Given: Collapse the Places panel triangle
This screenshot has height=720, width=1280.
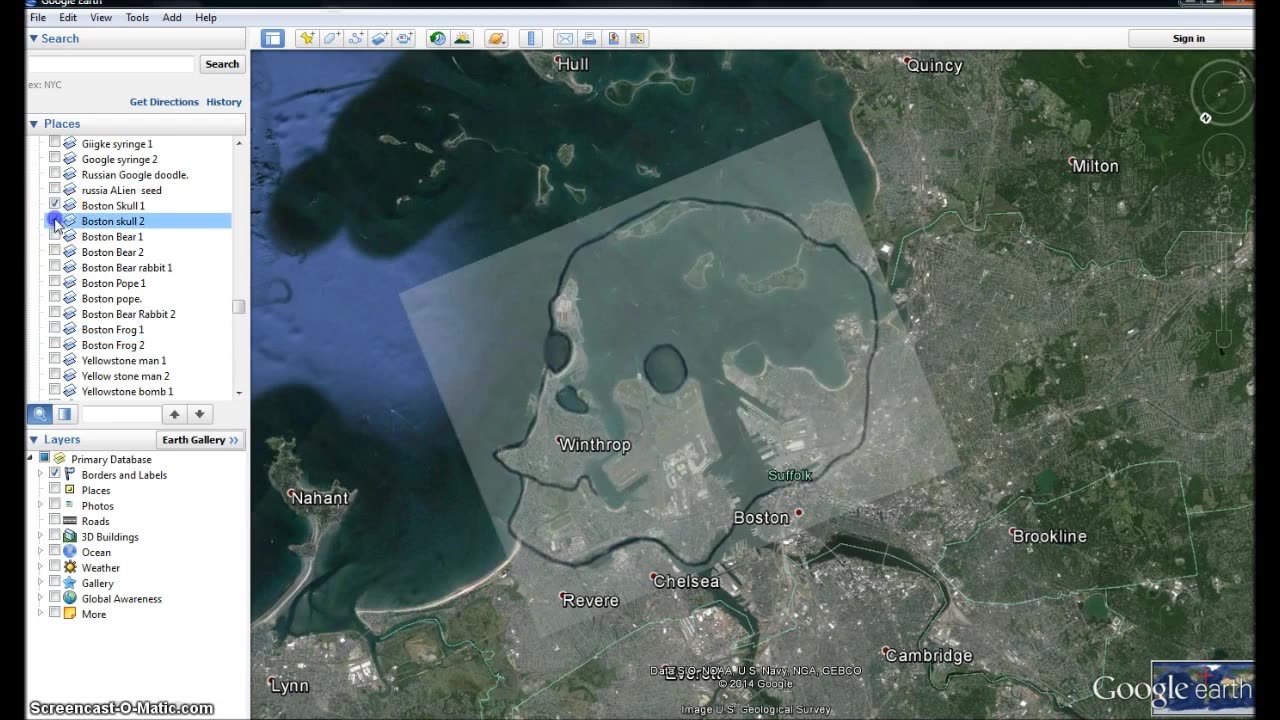Looking at the screenshot, I should point(33,124).
